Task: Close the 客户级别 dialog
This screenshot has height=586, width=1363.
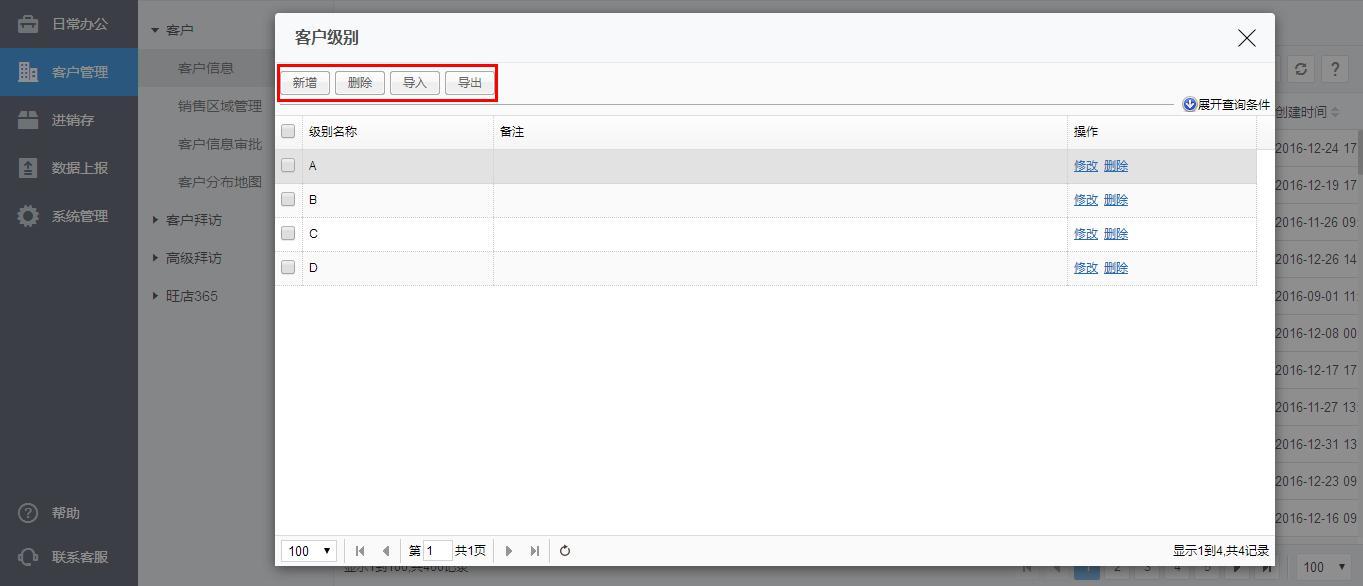Action: pyautogui.click(x=1246, y=38)
